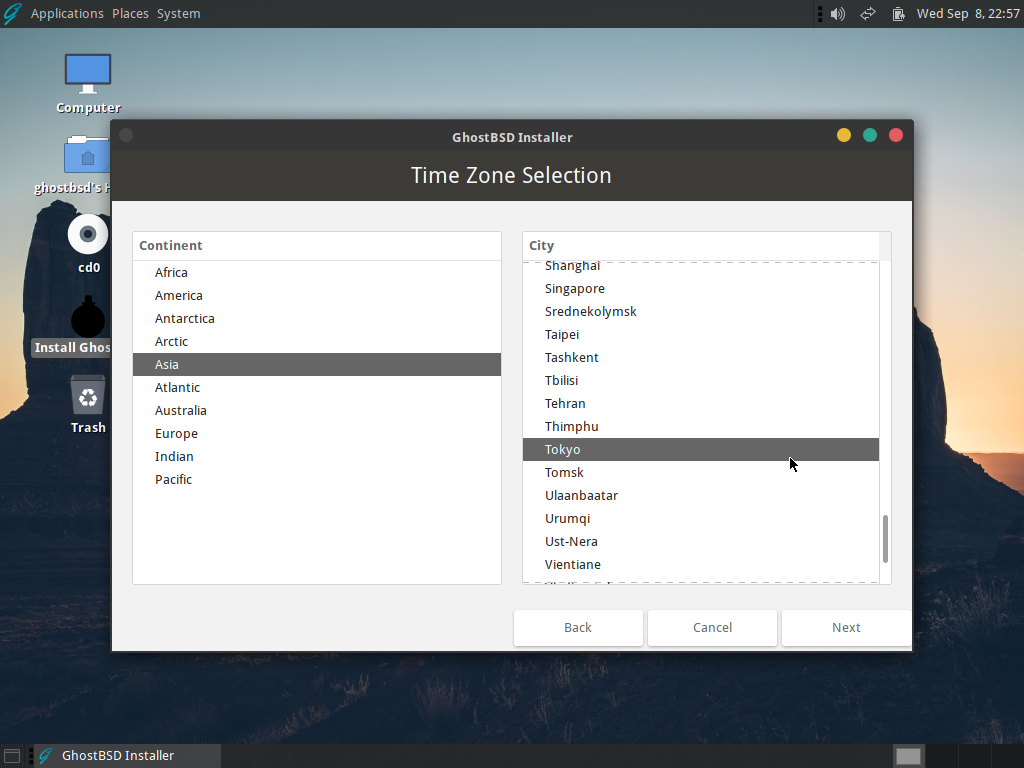
Task: Choose Taipei in City list
Action: coord(701,334)
